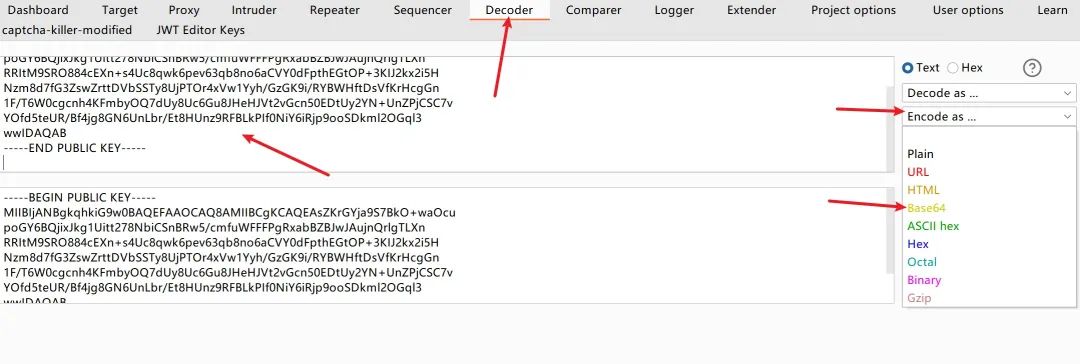
Task: Open the Logger tab
Action: (x=674, y=10)
